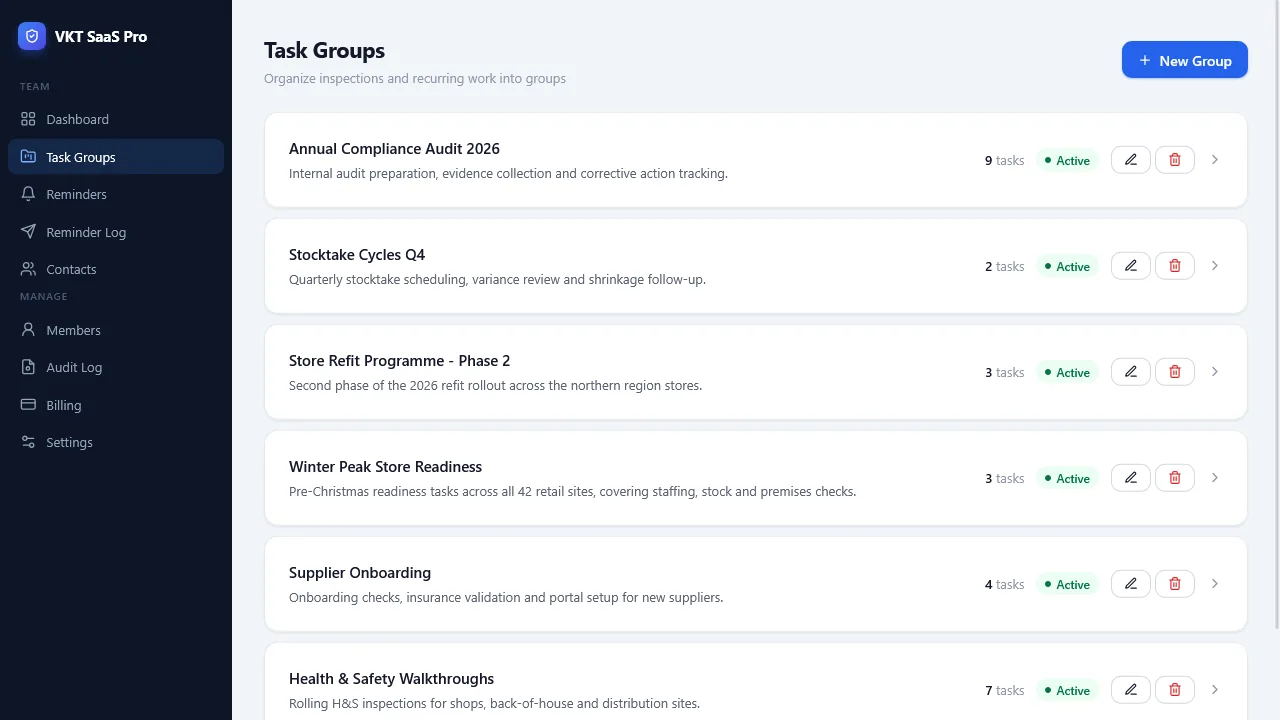Open the Supplier Onboarding title
Screen dimensions: 1280x720
360,573
